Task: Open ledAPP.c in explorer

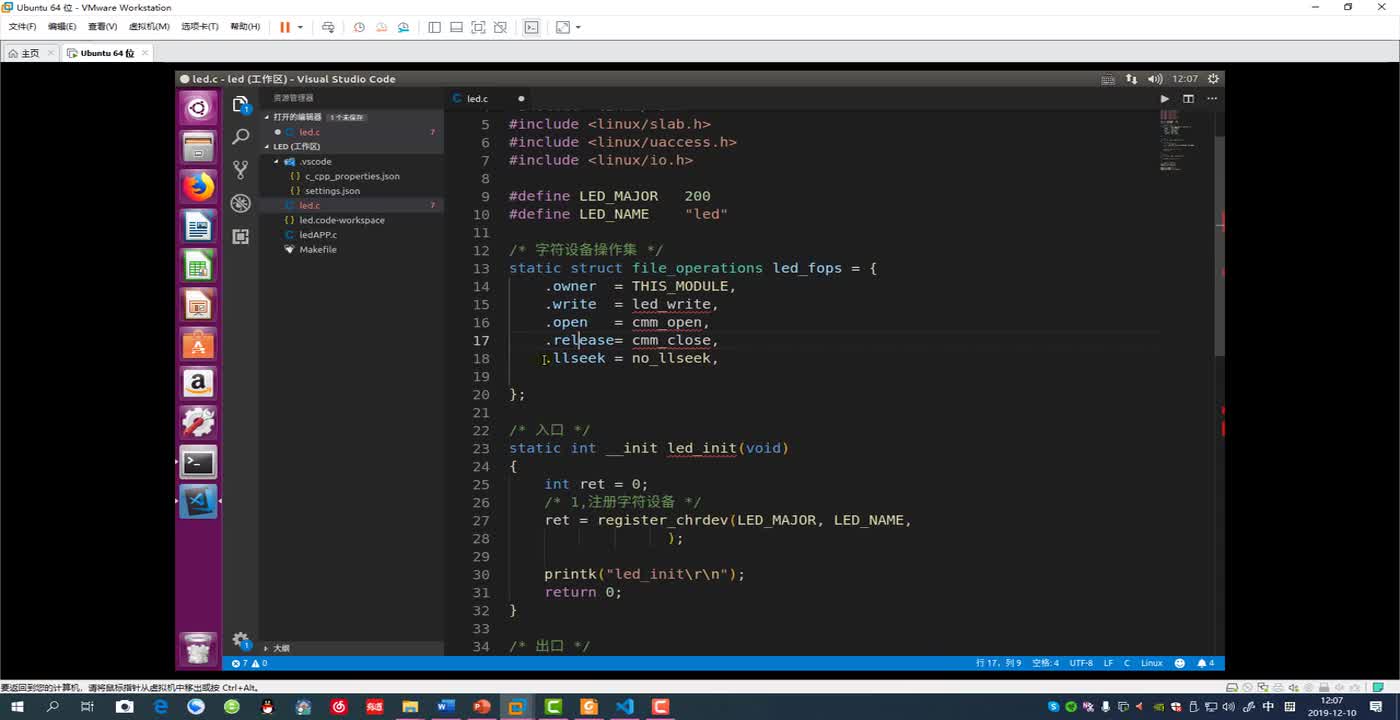Action: tap(318, 235)
